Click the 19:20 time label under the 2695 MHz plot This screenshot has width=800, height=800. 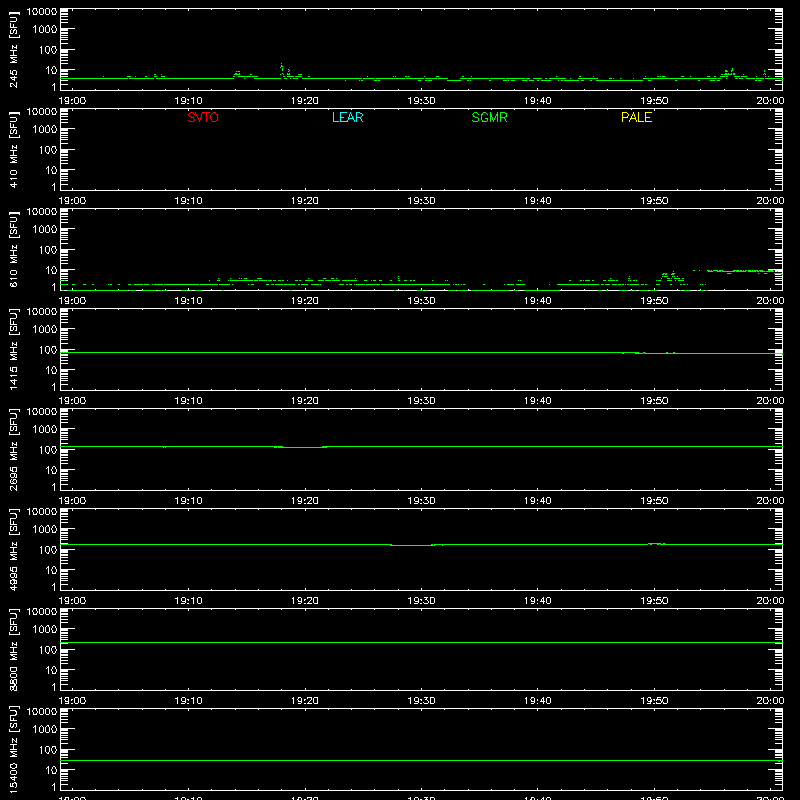coord(305,501)
